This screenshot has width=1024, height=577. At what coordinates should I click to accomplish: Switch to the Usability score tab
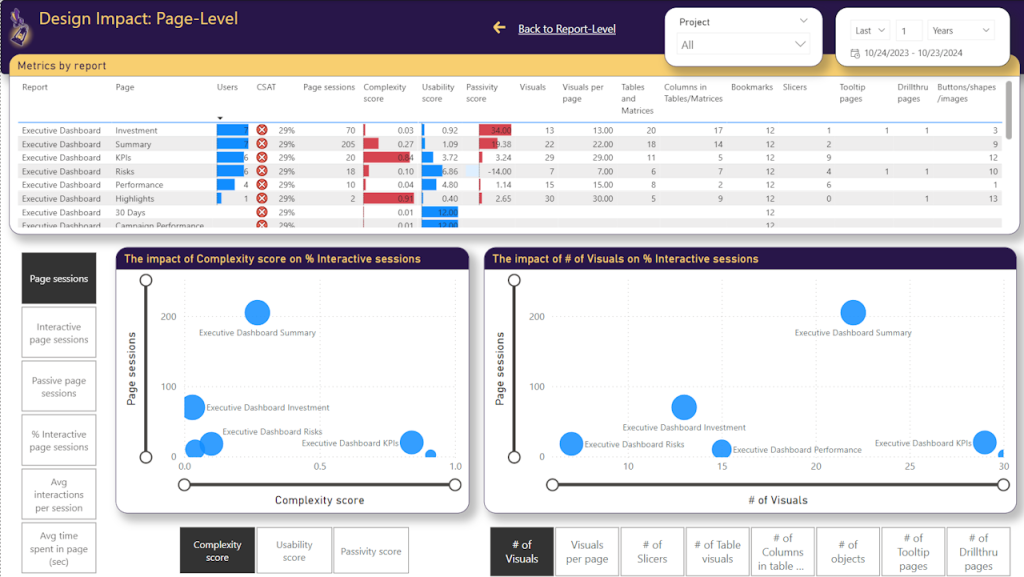[294, 551]
